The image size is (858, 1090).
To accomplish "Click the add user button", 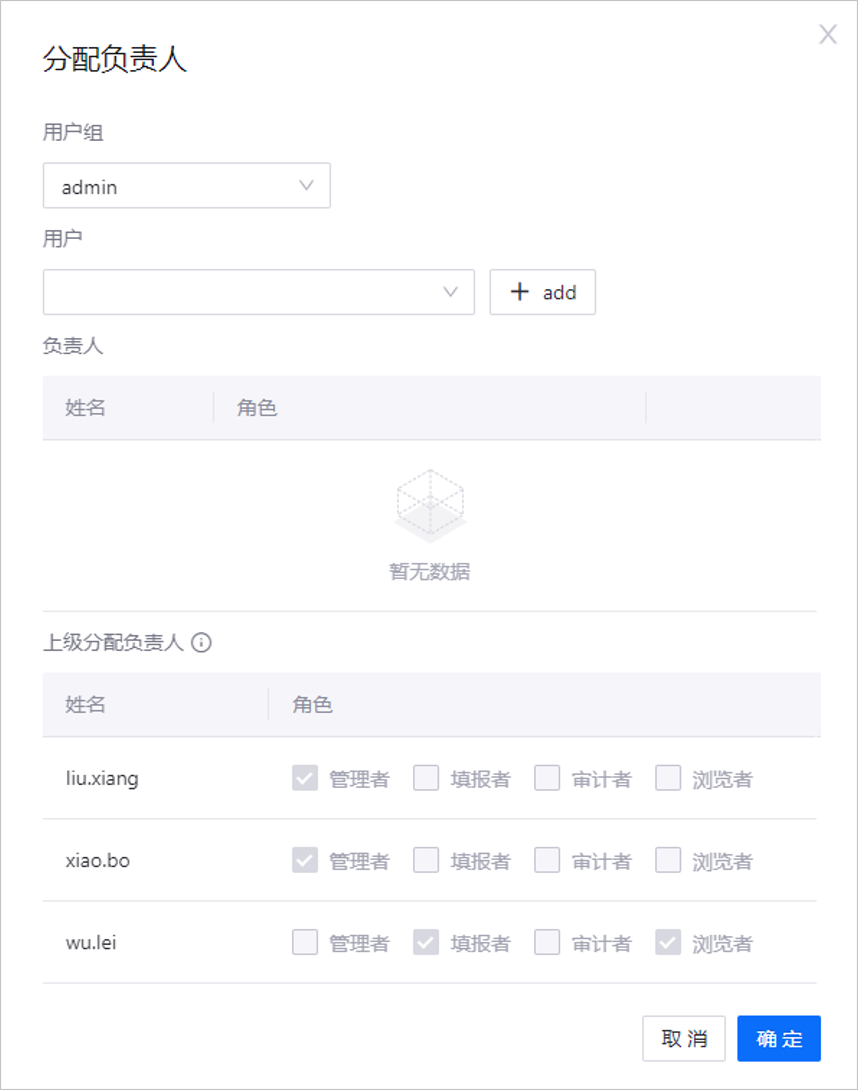I will (542, 292).
